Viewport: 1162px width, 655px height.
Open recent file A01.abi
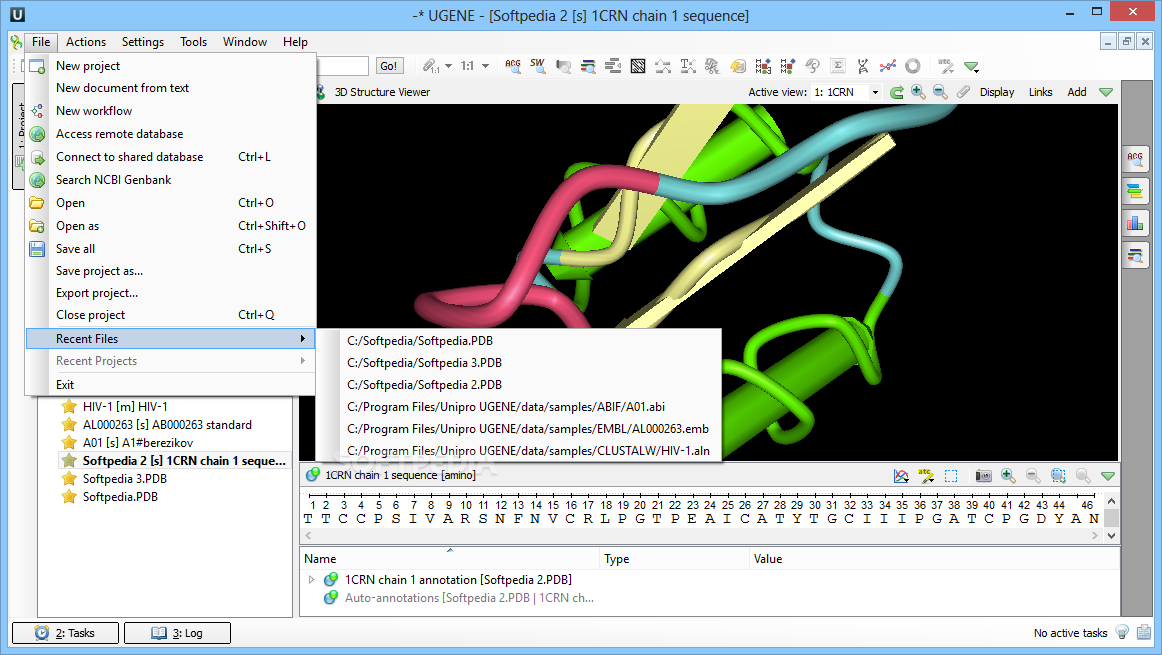click(x=518, y=407)
